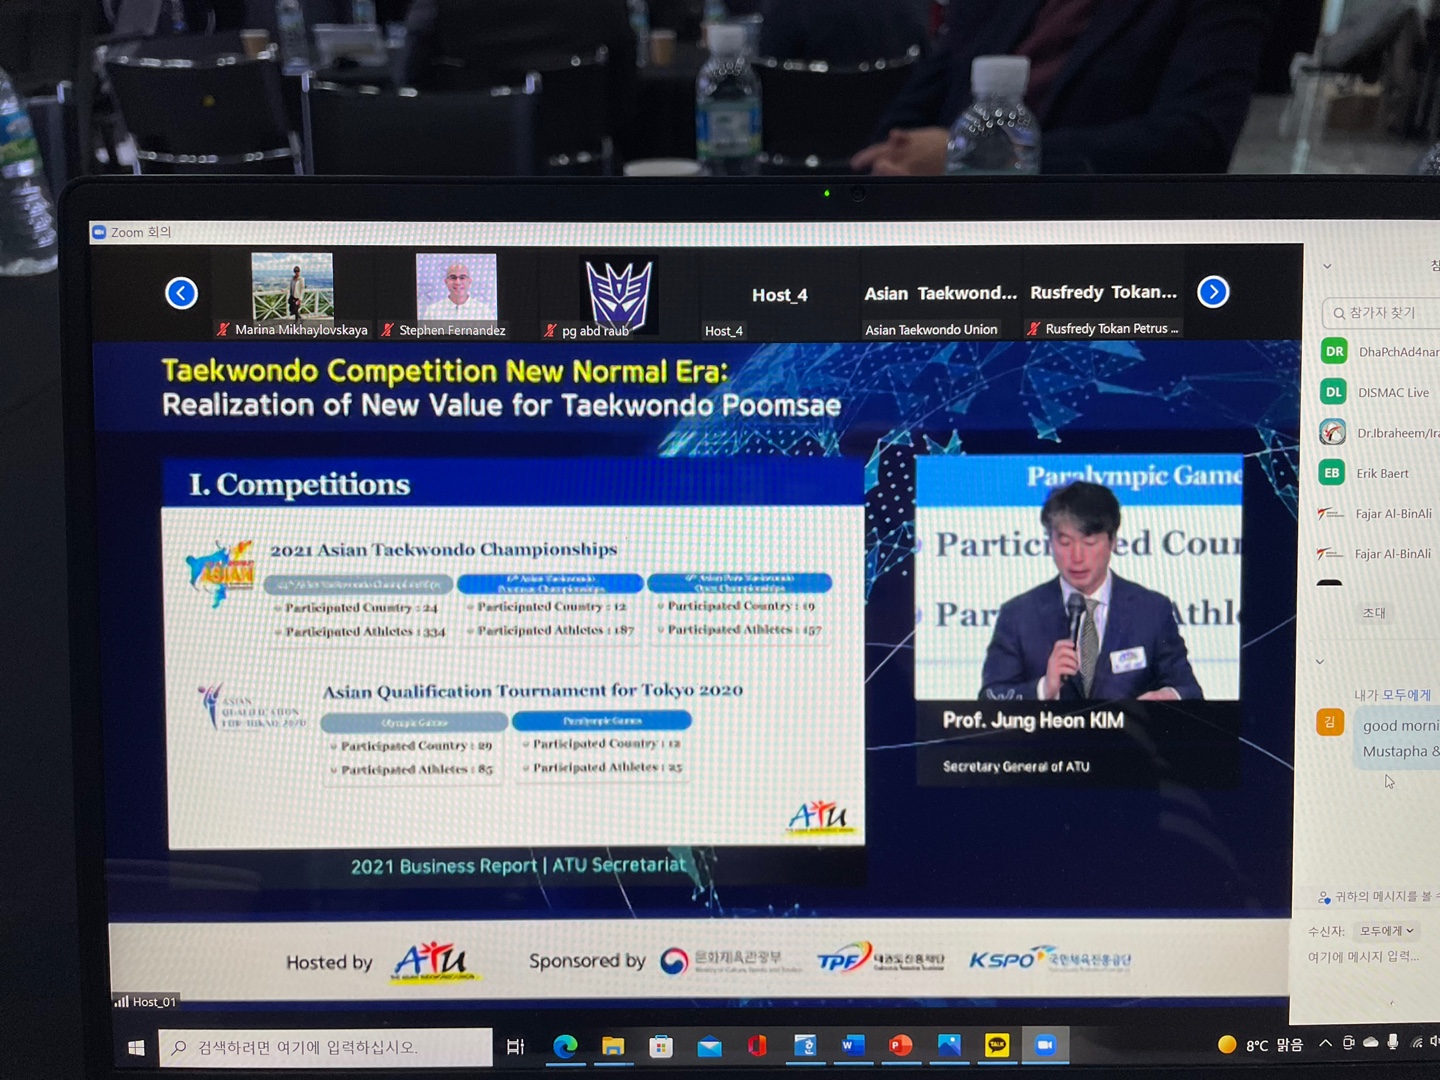Open Microsoft Word from the taskbar
The height and width of the screenshot is (1080, 1440).
[853, 1046]
